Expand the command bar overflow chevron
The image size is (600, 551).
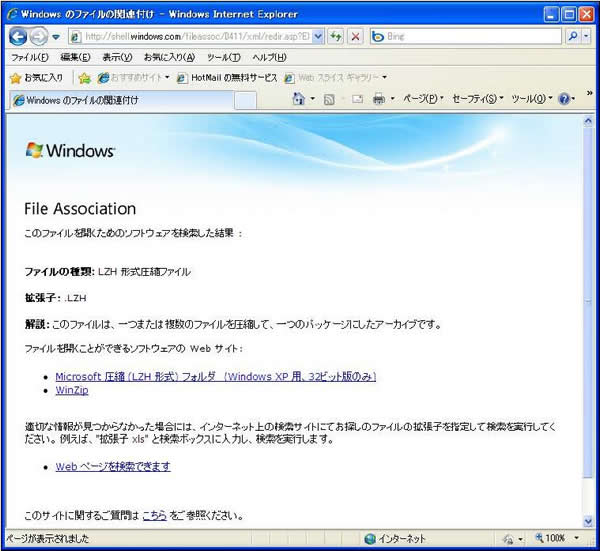590,93
